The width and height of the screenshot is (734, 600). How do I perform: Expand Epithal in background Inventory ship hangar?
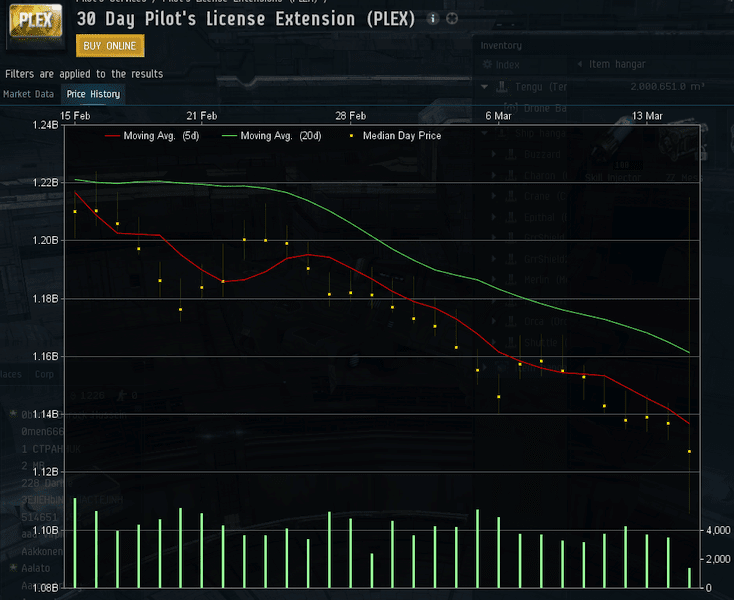pos(493,217)
